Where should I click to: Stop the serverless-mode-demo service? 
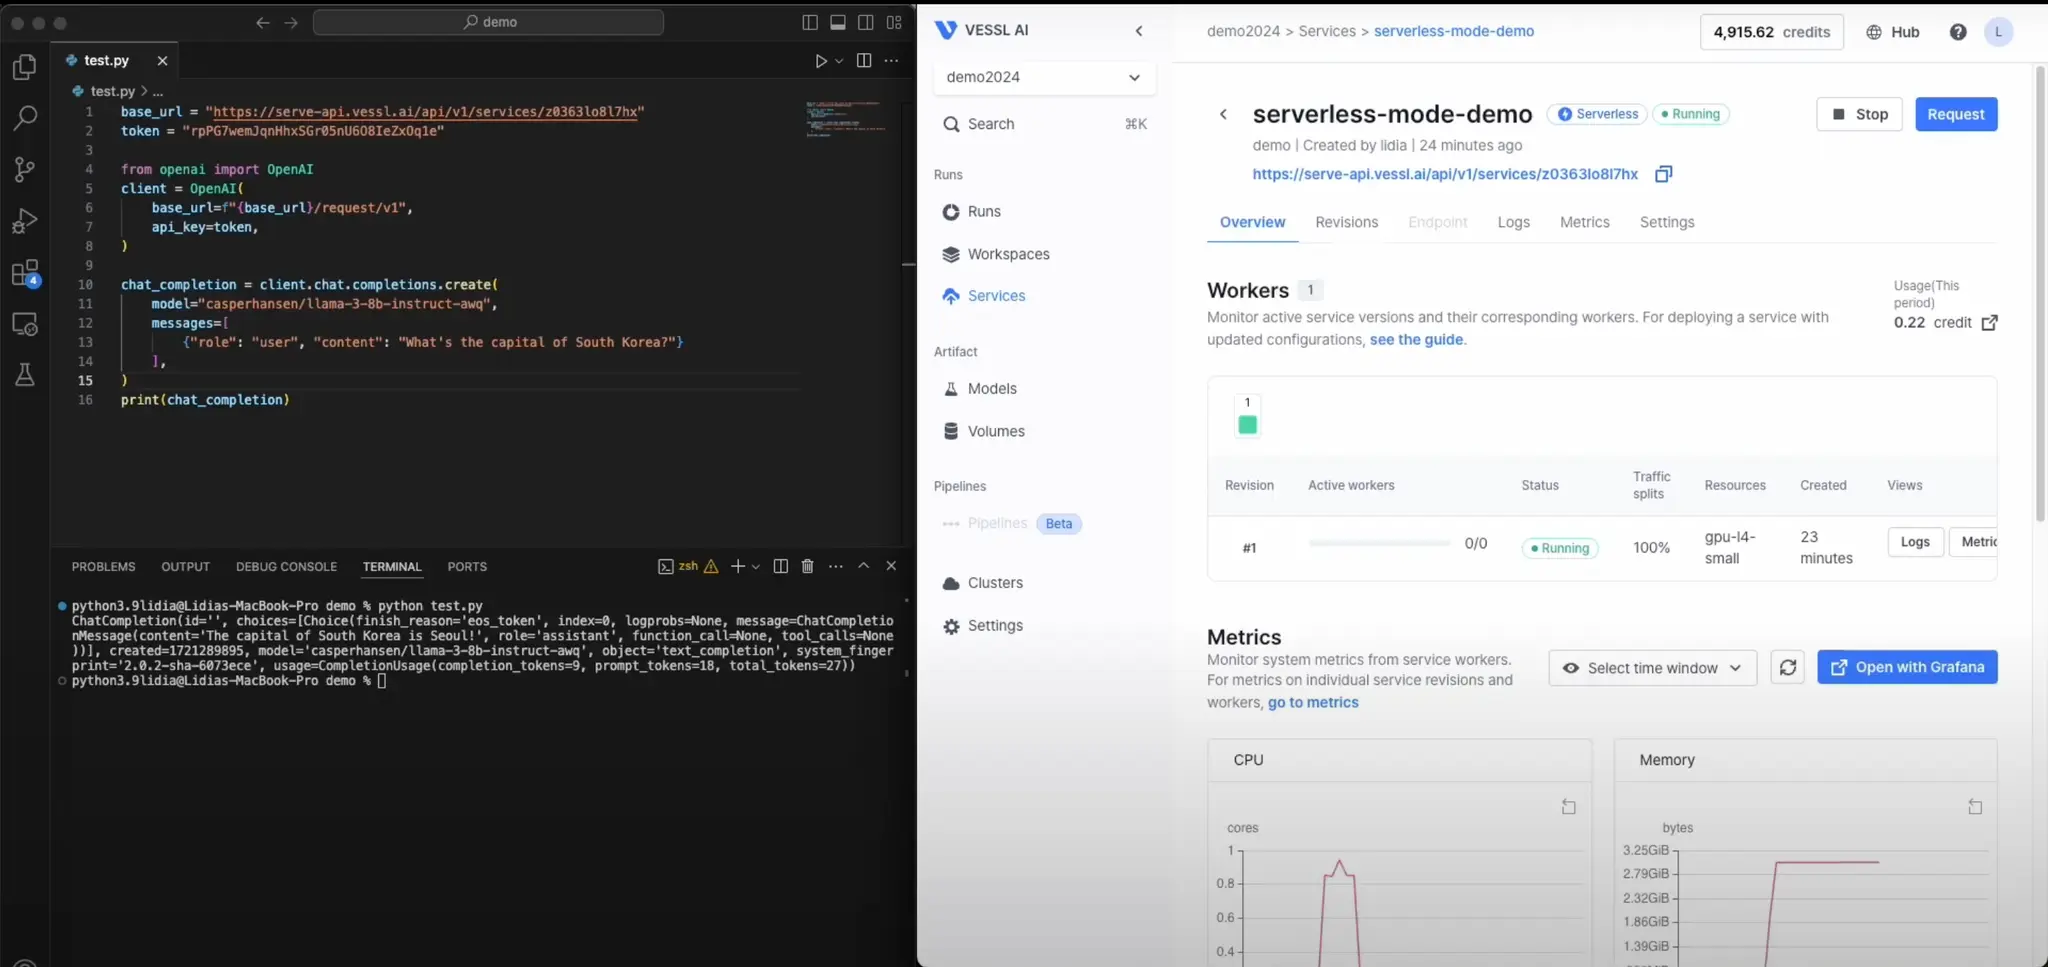(1859, 114)
